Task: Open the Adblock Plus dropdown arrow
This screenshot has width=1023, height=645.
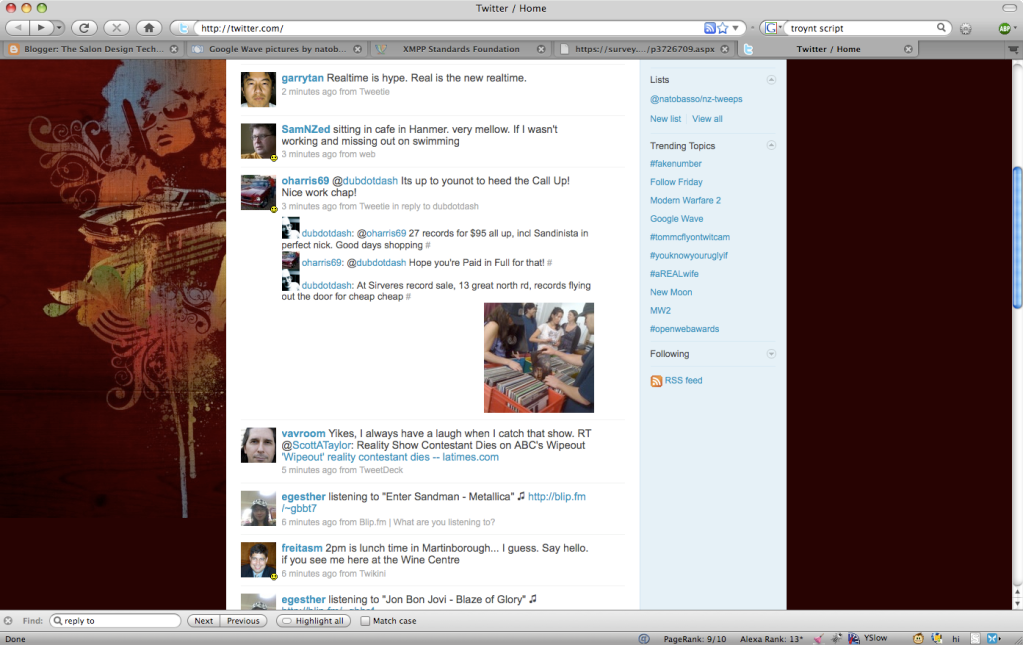Action: click(x=1015, y=28)
